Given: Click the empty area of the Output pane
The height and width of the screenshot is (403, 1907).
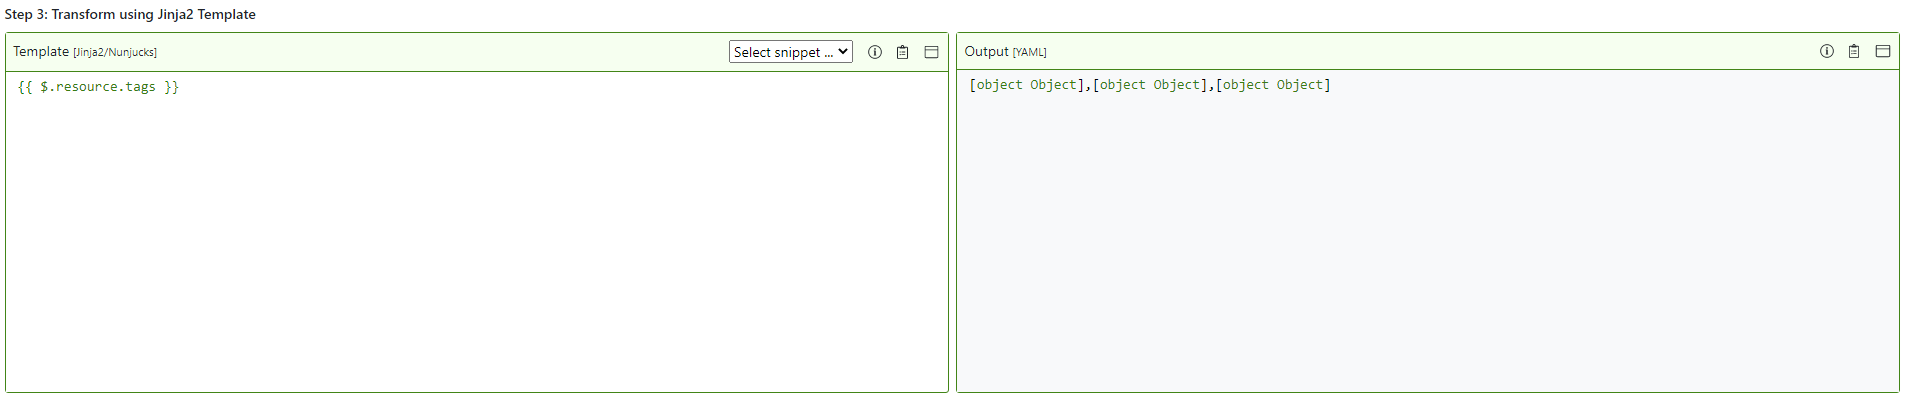Looking at the screenshot, I should (1427, 240).
